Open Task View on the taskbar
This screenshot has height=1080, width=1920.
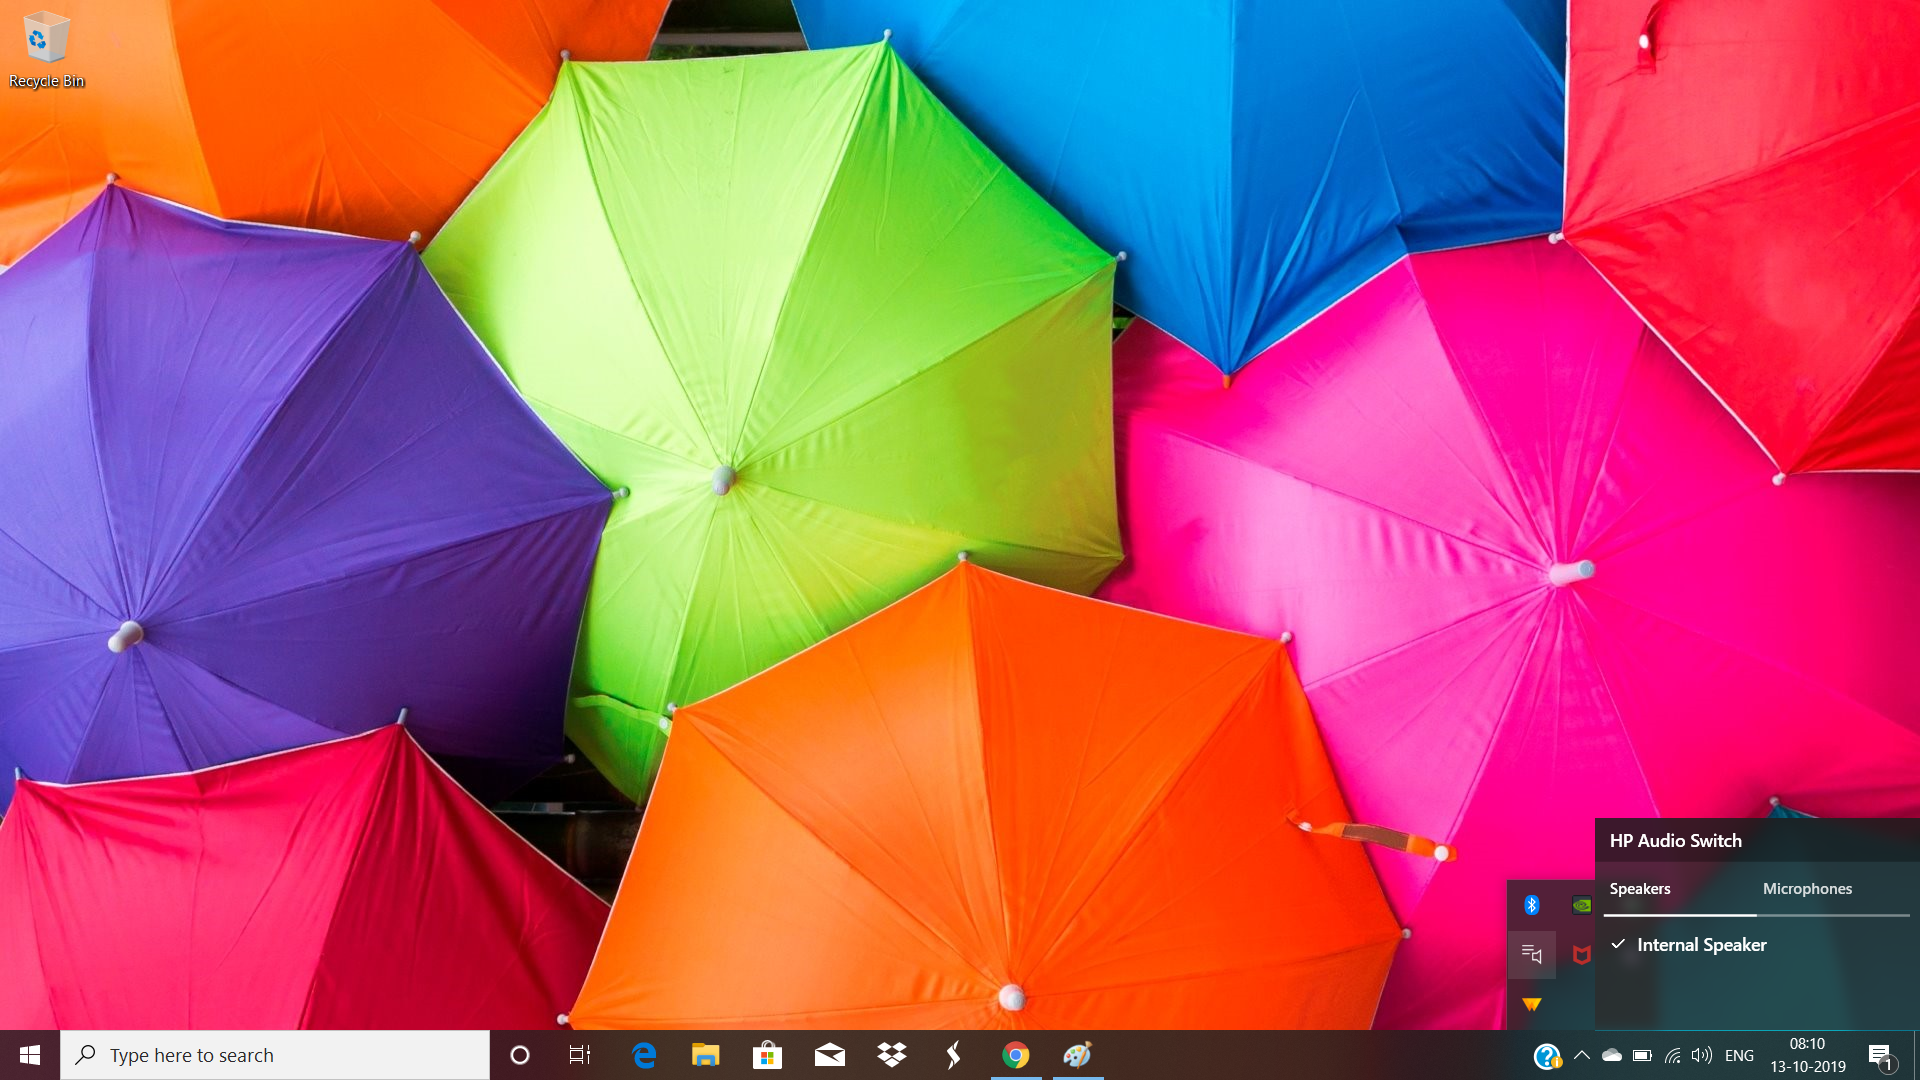click(580, 1055)
